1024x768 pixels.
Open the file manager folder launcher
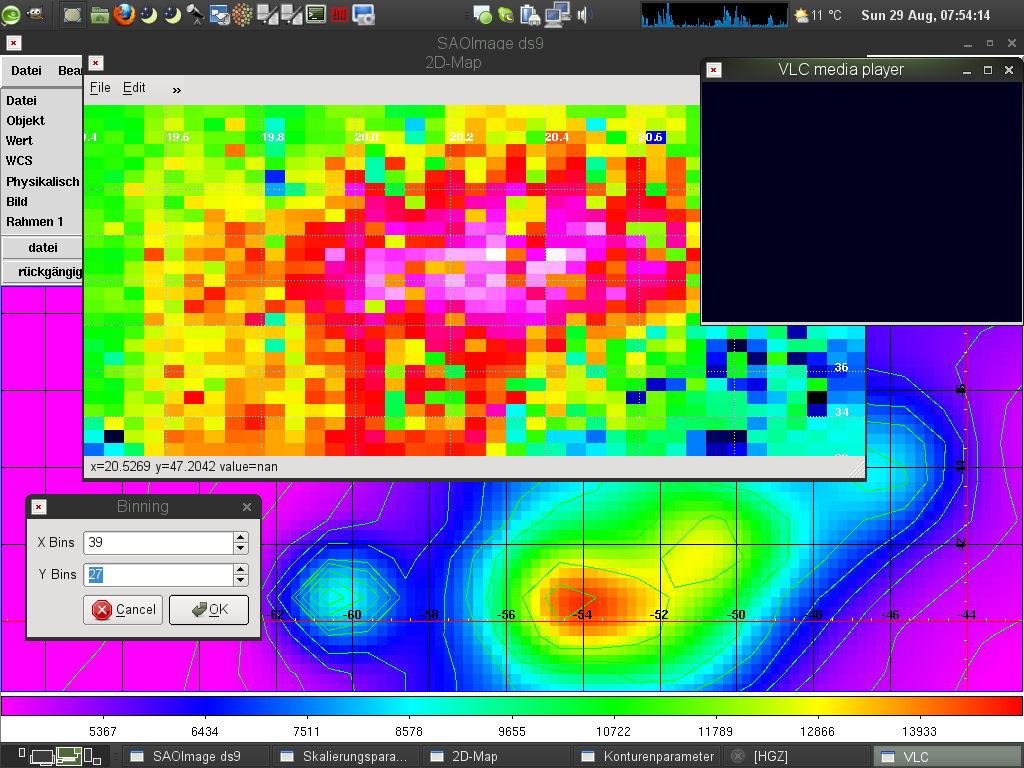pos(99,14)
